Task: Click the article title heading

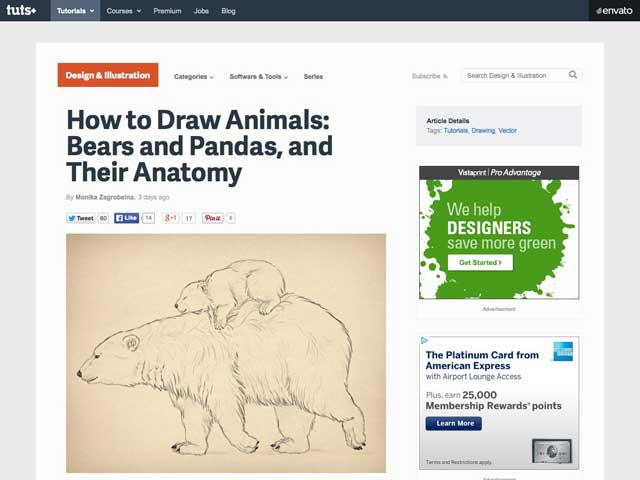Action: tap(200, 146)
